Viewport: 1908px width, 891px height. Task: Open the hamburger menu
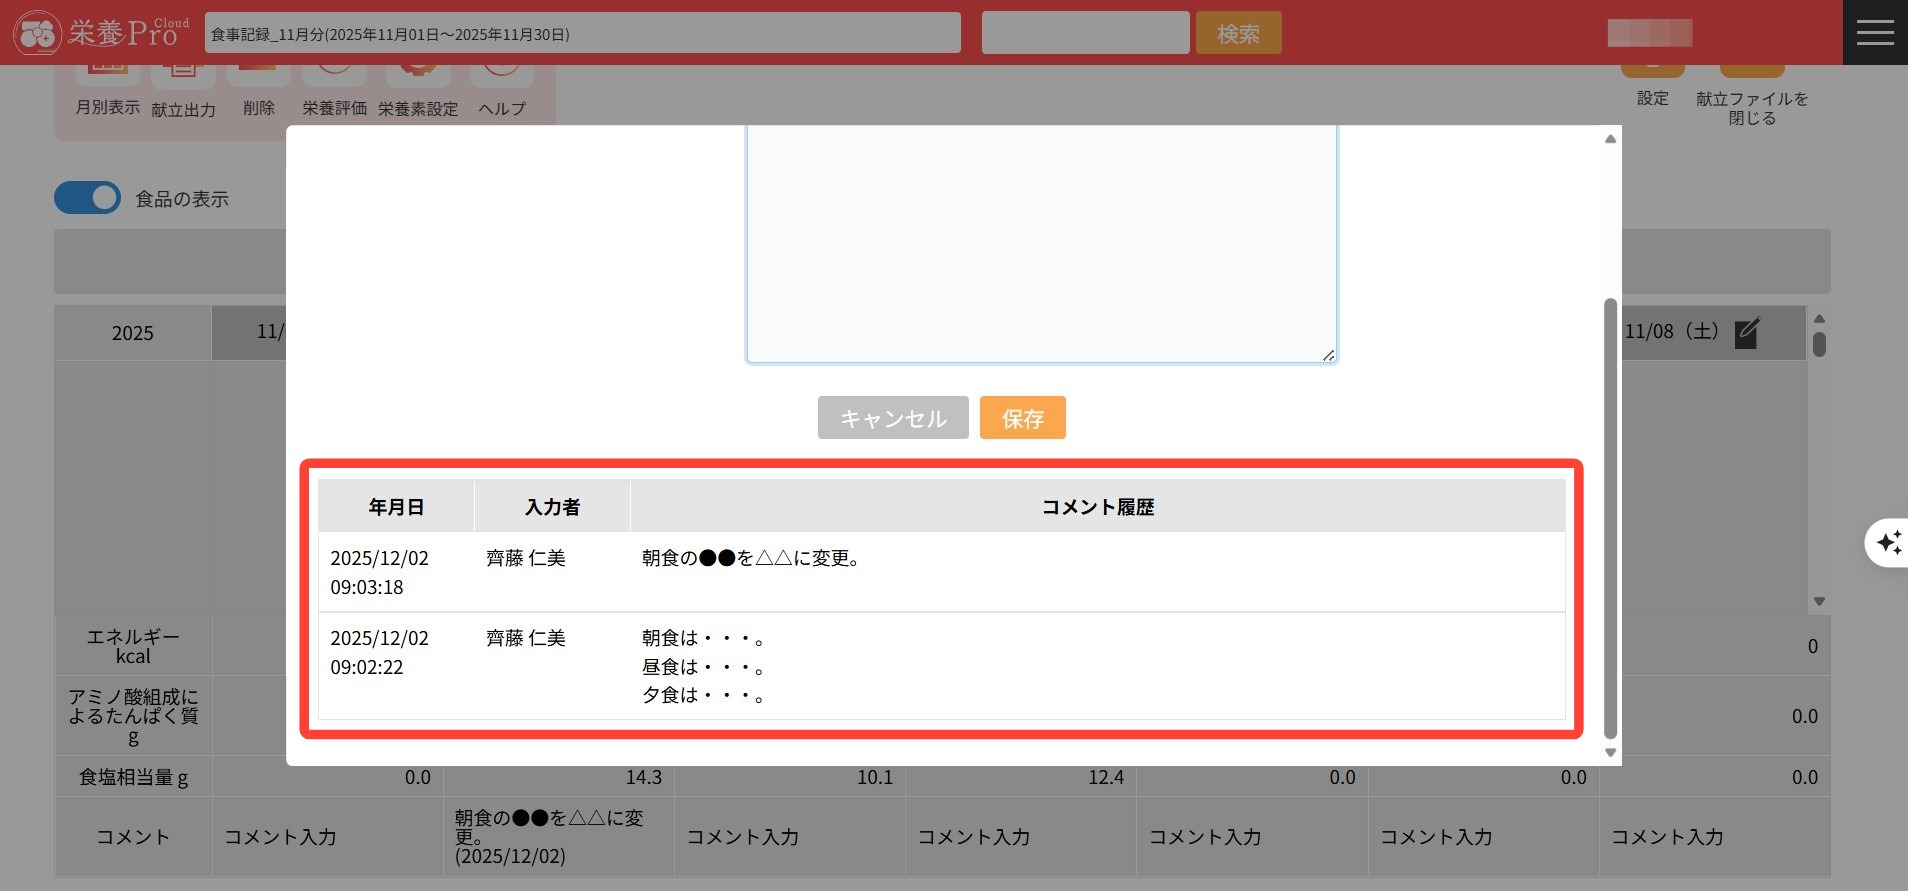click(1874, 33)
